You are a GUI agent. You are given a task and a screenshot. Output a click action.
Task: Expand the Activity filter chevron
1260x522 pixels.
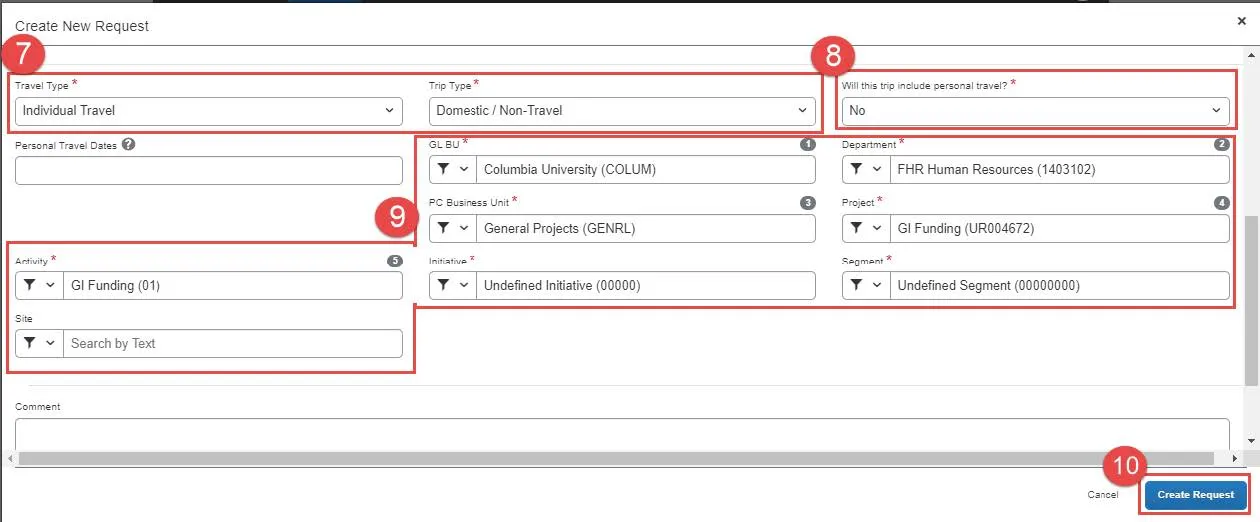coord(51,286)
